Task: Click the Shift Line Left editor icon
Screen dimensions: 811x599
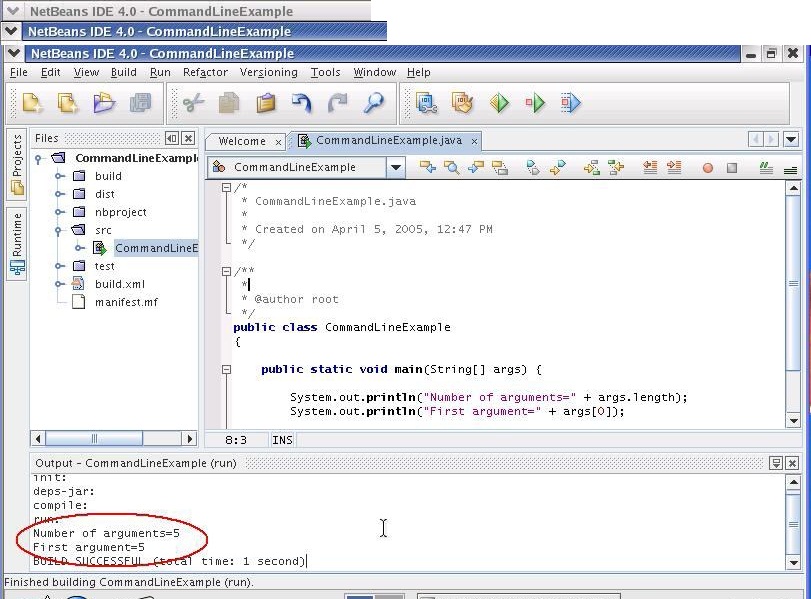Action: pos(650,167)
